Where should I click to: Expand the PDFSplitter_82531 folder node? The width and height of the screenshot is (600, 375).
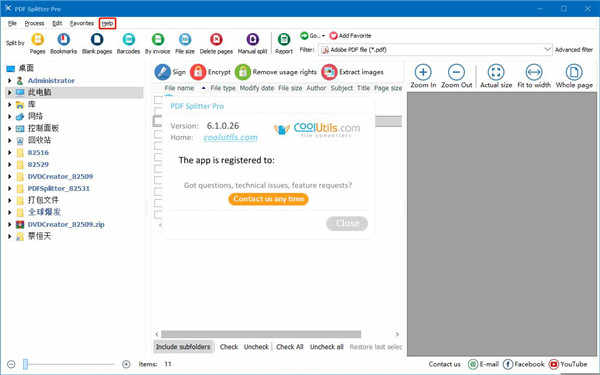click(x=10, y=188)
